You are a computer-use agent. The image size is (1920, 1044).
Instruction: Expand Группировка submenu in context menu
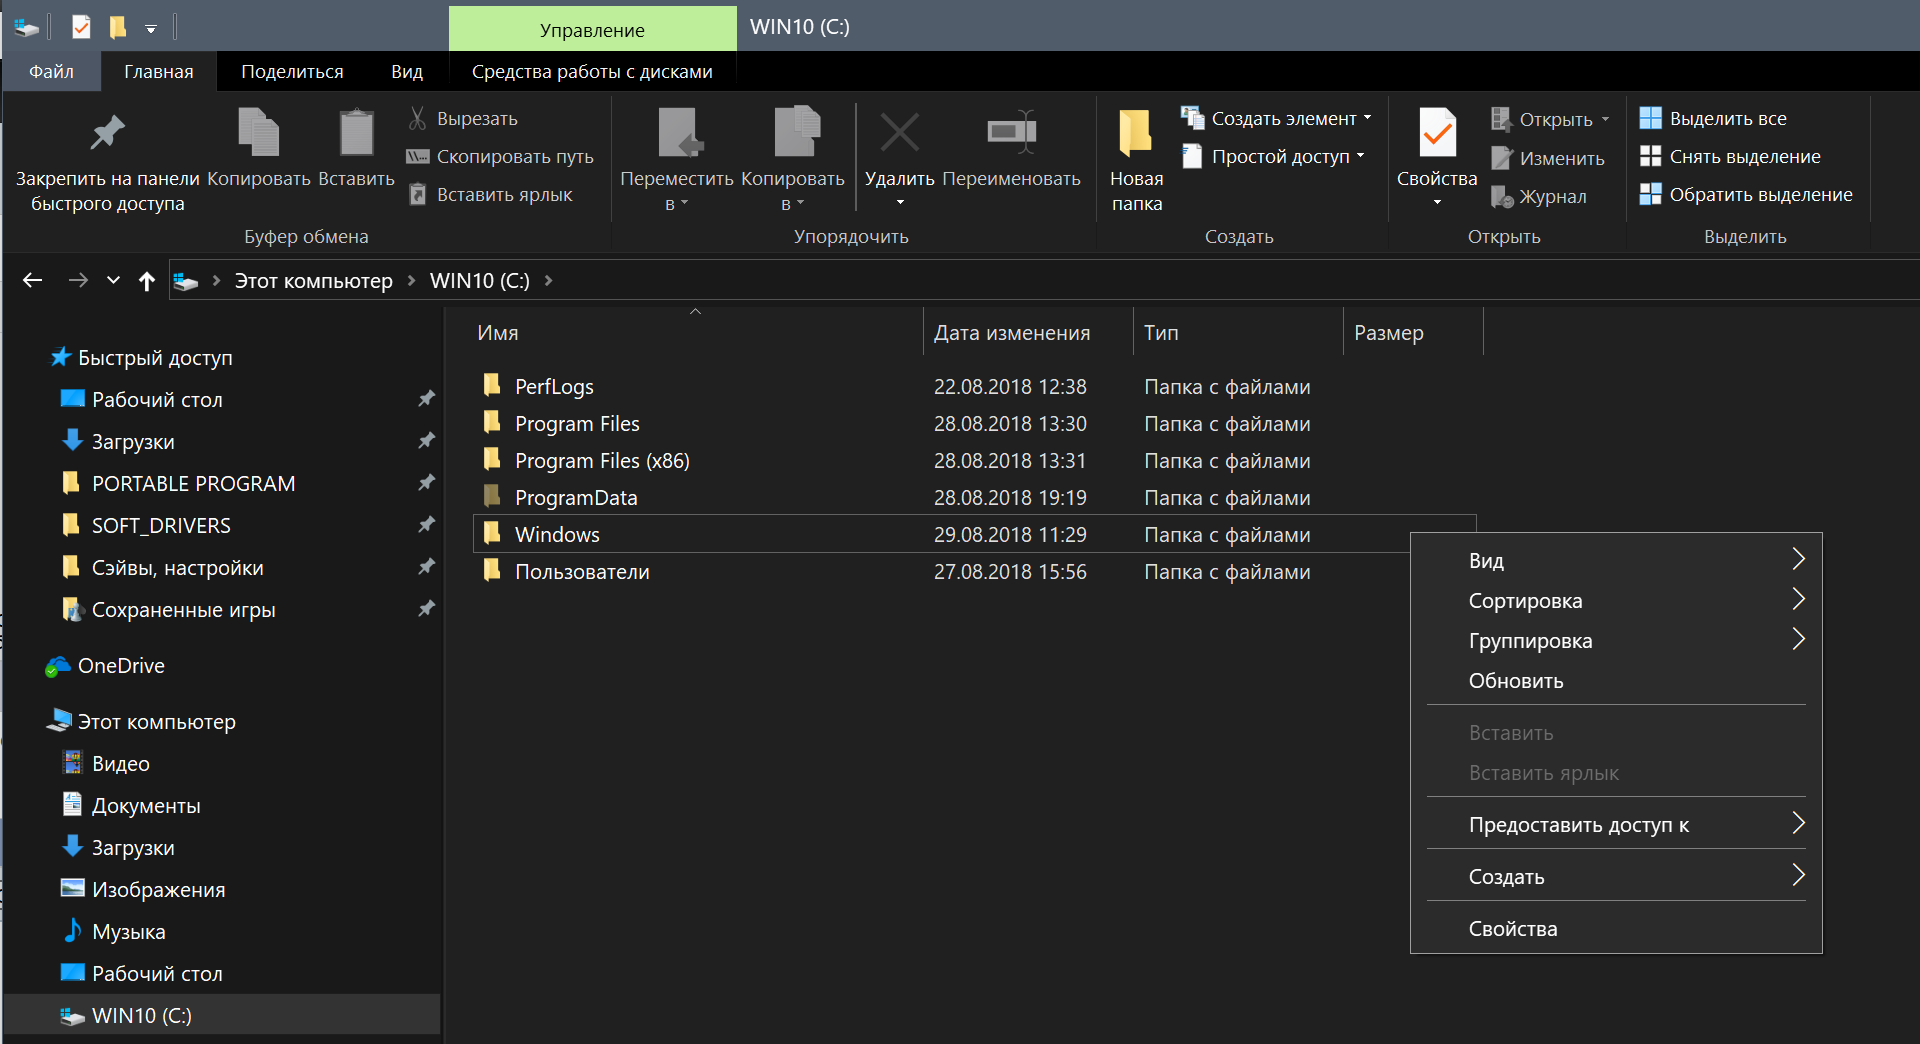coord(1799,639)
